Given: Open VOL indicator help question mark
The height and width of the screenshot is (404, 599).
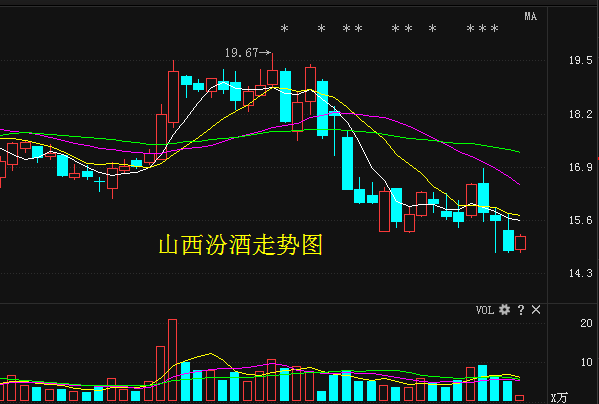Looking at the screenshot, I should (521, 310).
